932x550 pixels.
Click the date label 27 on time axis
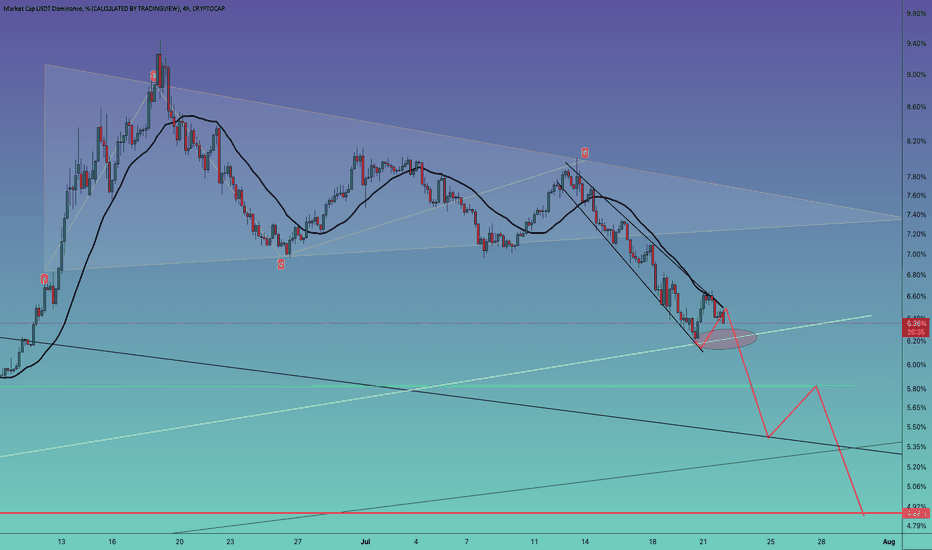[x=298, y=542]
